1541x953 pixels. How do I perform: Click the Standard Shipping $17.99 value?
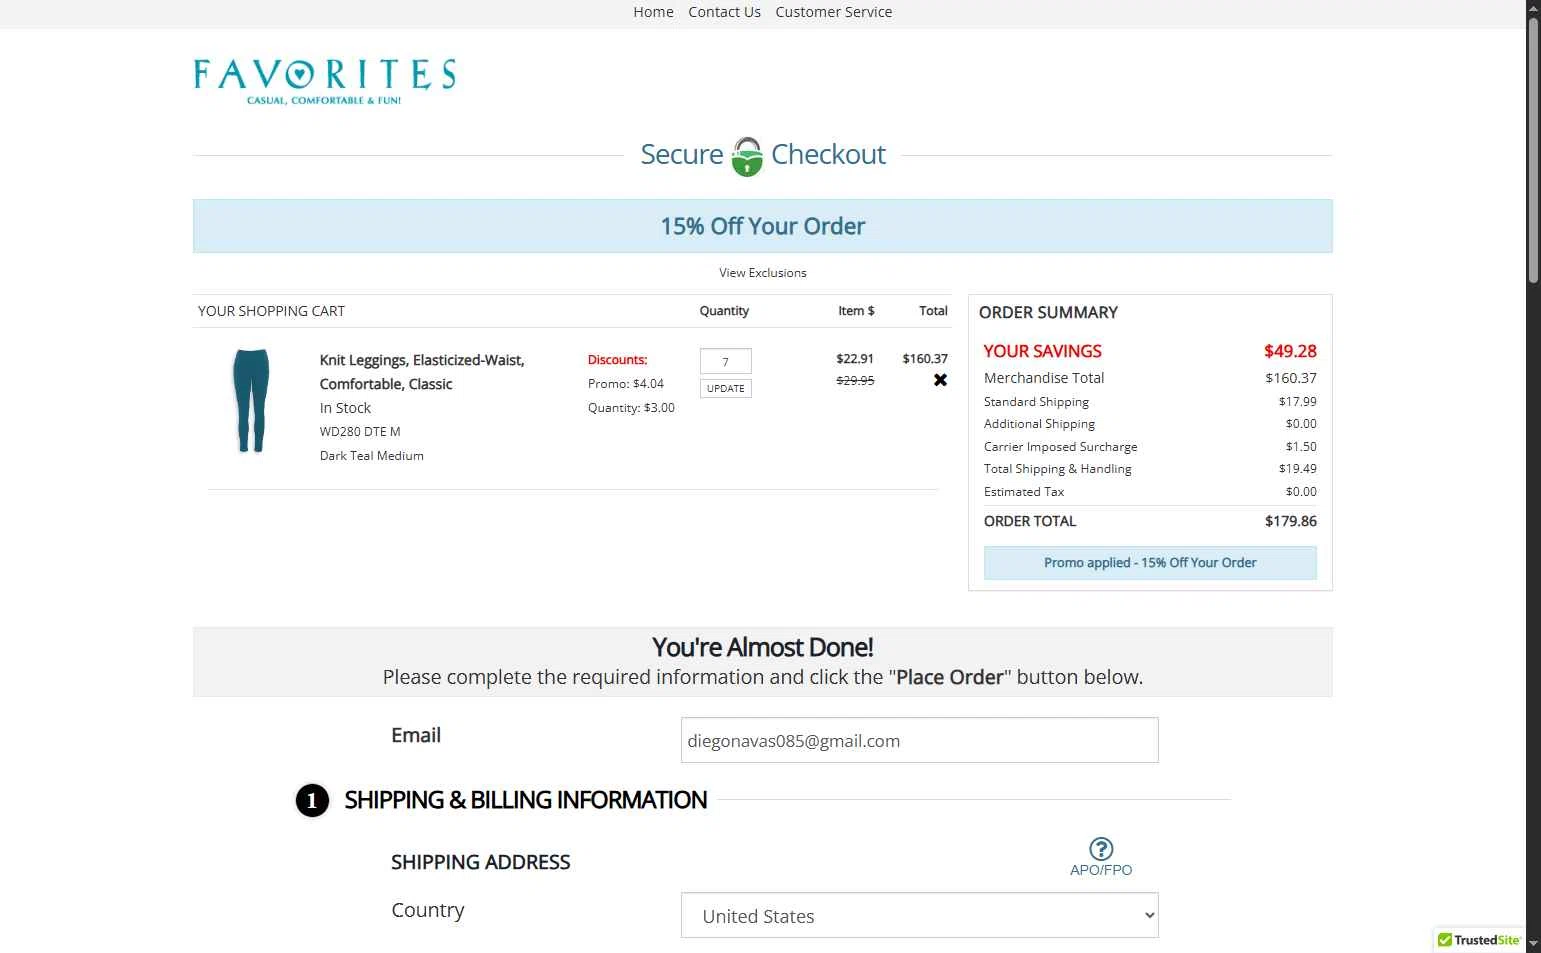[1297, 402]
